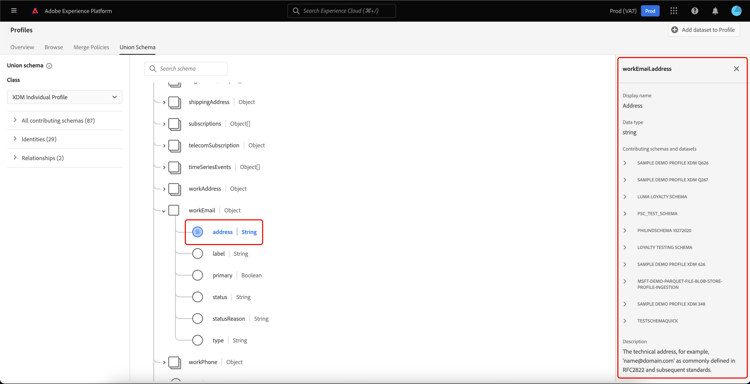The height and width of the screenshot is (384, 750).
Task: Open the XDM Individual Profile class dropdown
Action: click(x=65, y=97)
